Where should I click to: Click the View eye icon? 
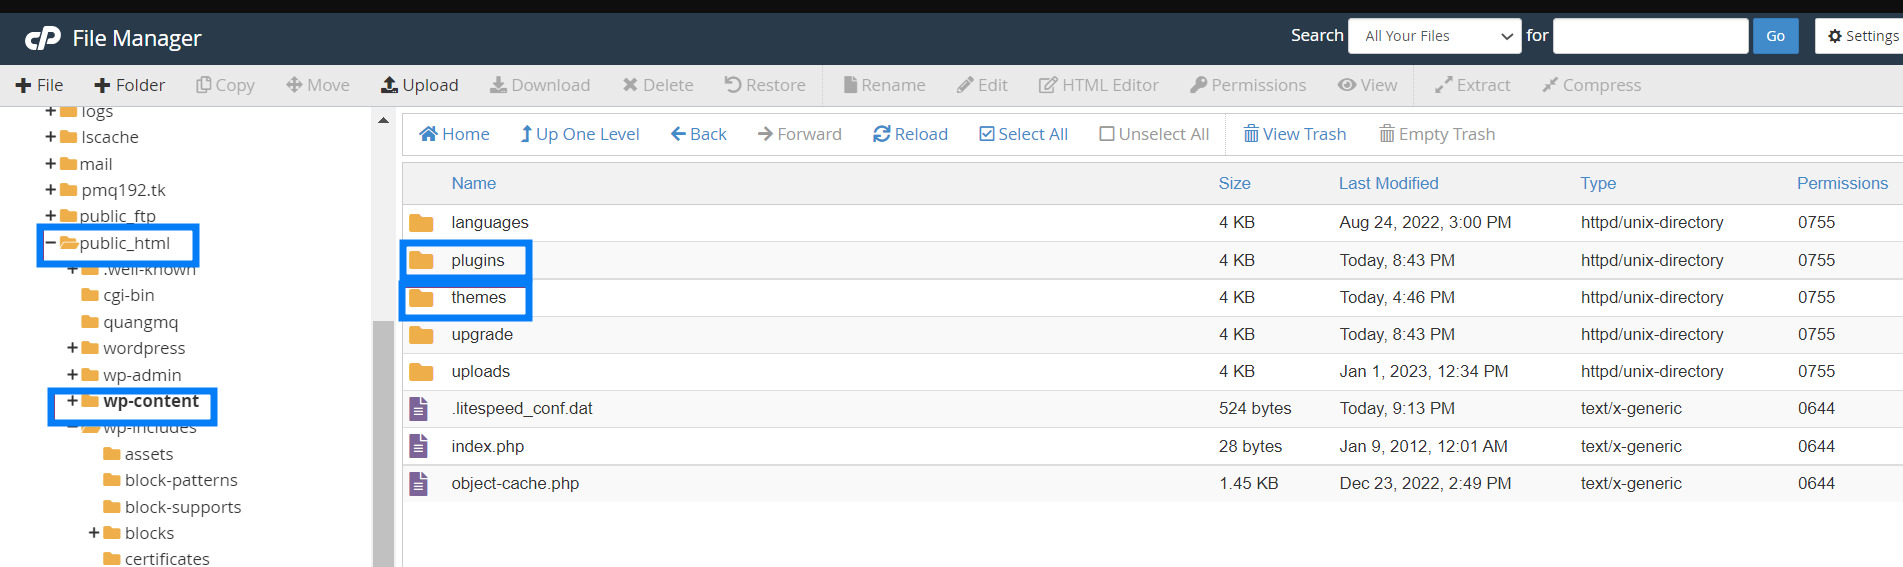point(1347,85)
